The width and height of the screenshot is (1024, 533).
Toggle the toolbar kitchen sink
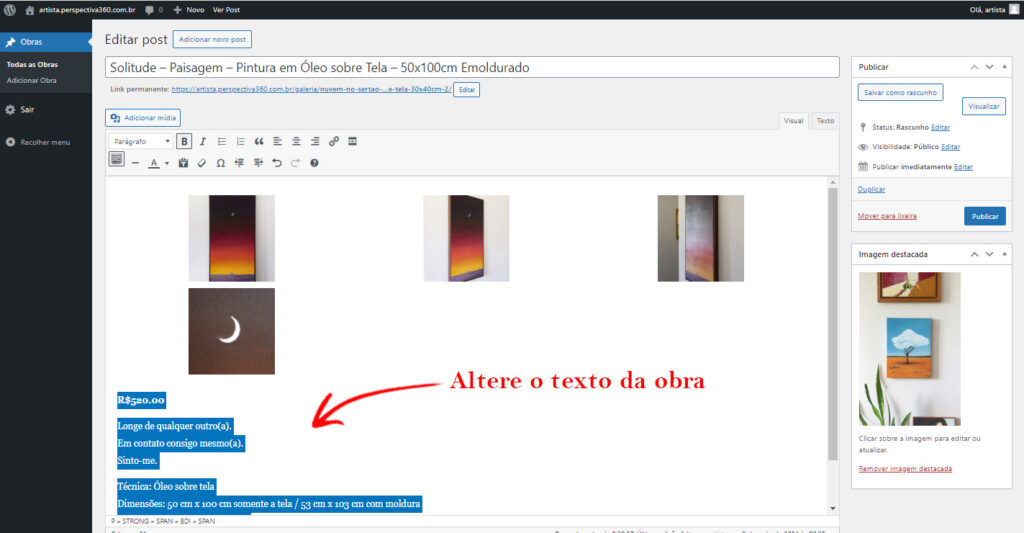coord(116,159)
